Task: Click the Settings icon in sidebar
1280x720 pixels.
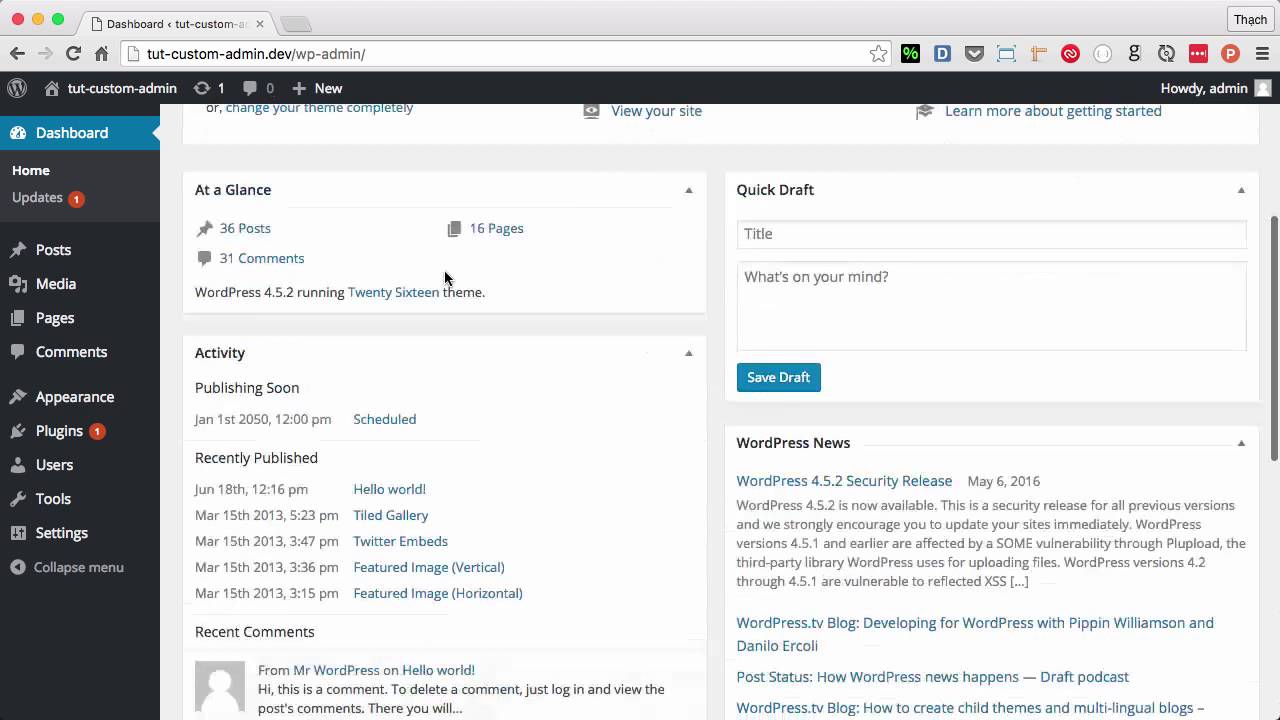Action: pos(18,533)
